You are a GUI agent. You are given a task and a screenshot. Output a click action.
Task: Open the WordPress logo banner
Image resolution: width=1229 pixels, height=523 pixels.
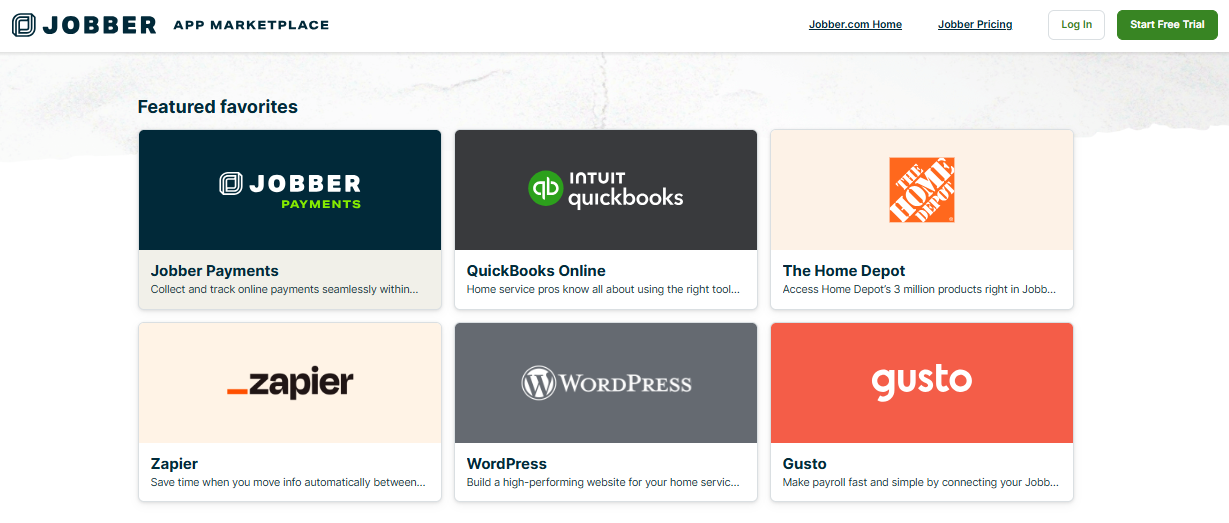606,383
